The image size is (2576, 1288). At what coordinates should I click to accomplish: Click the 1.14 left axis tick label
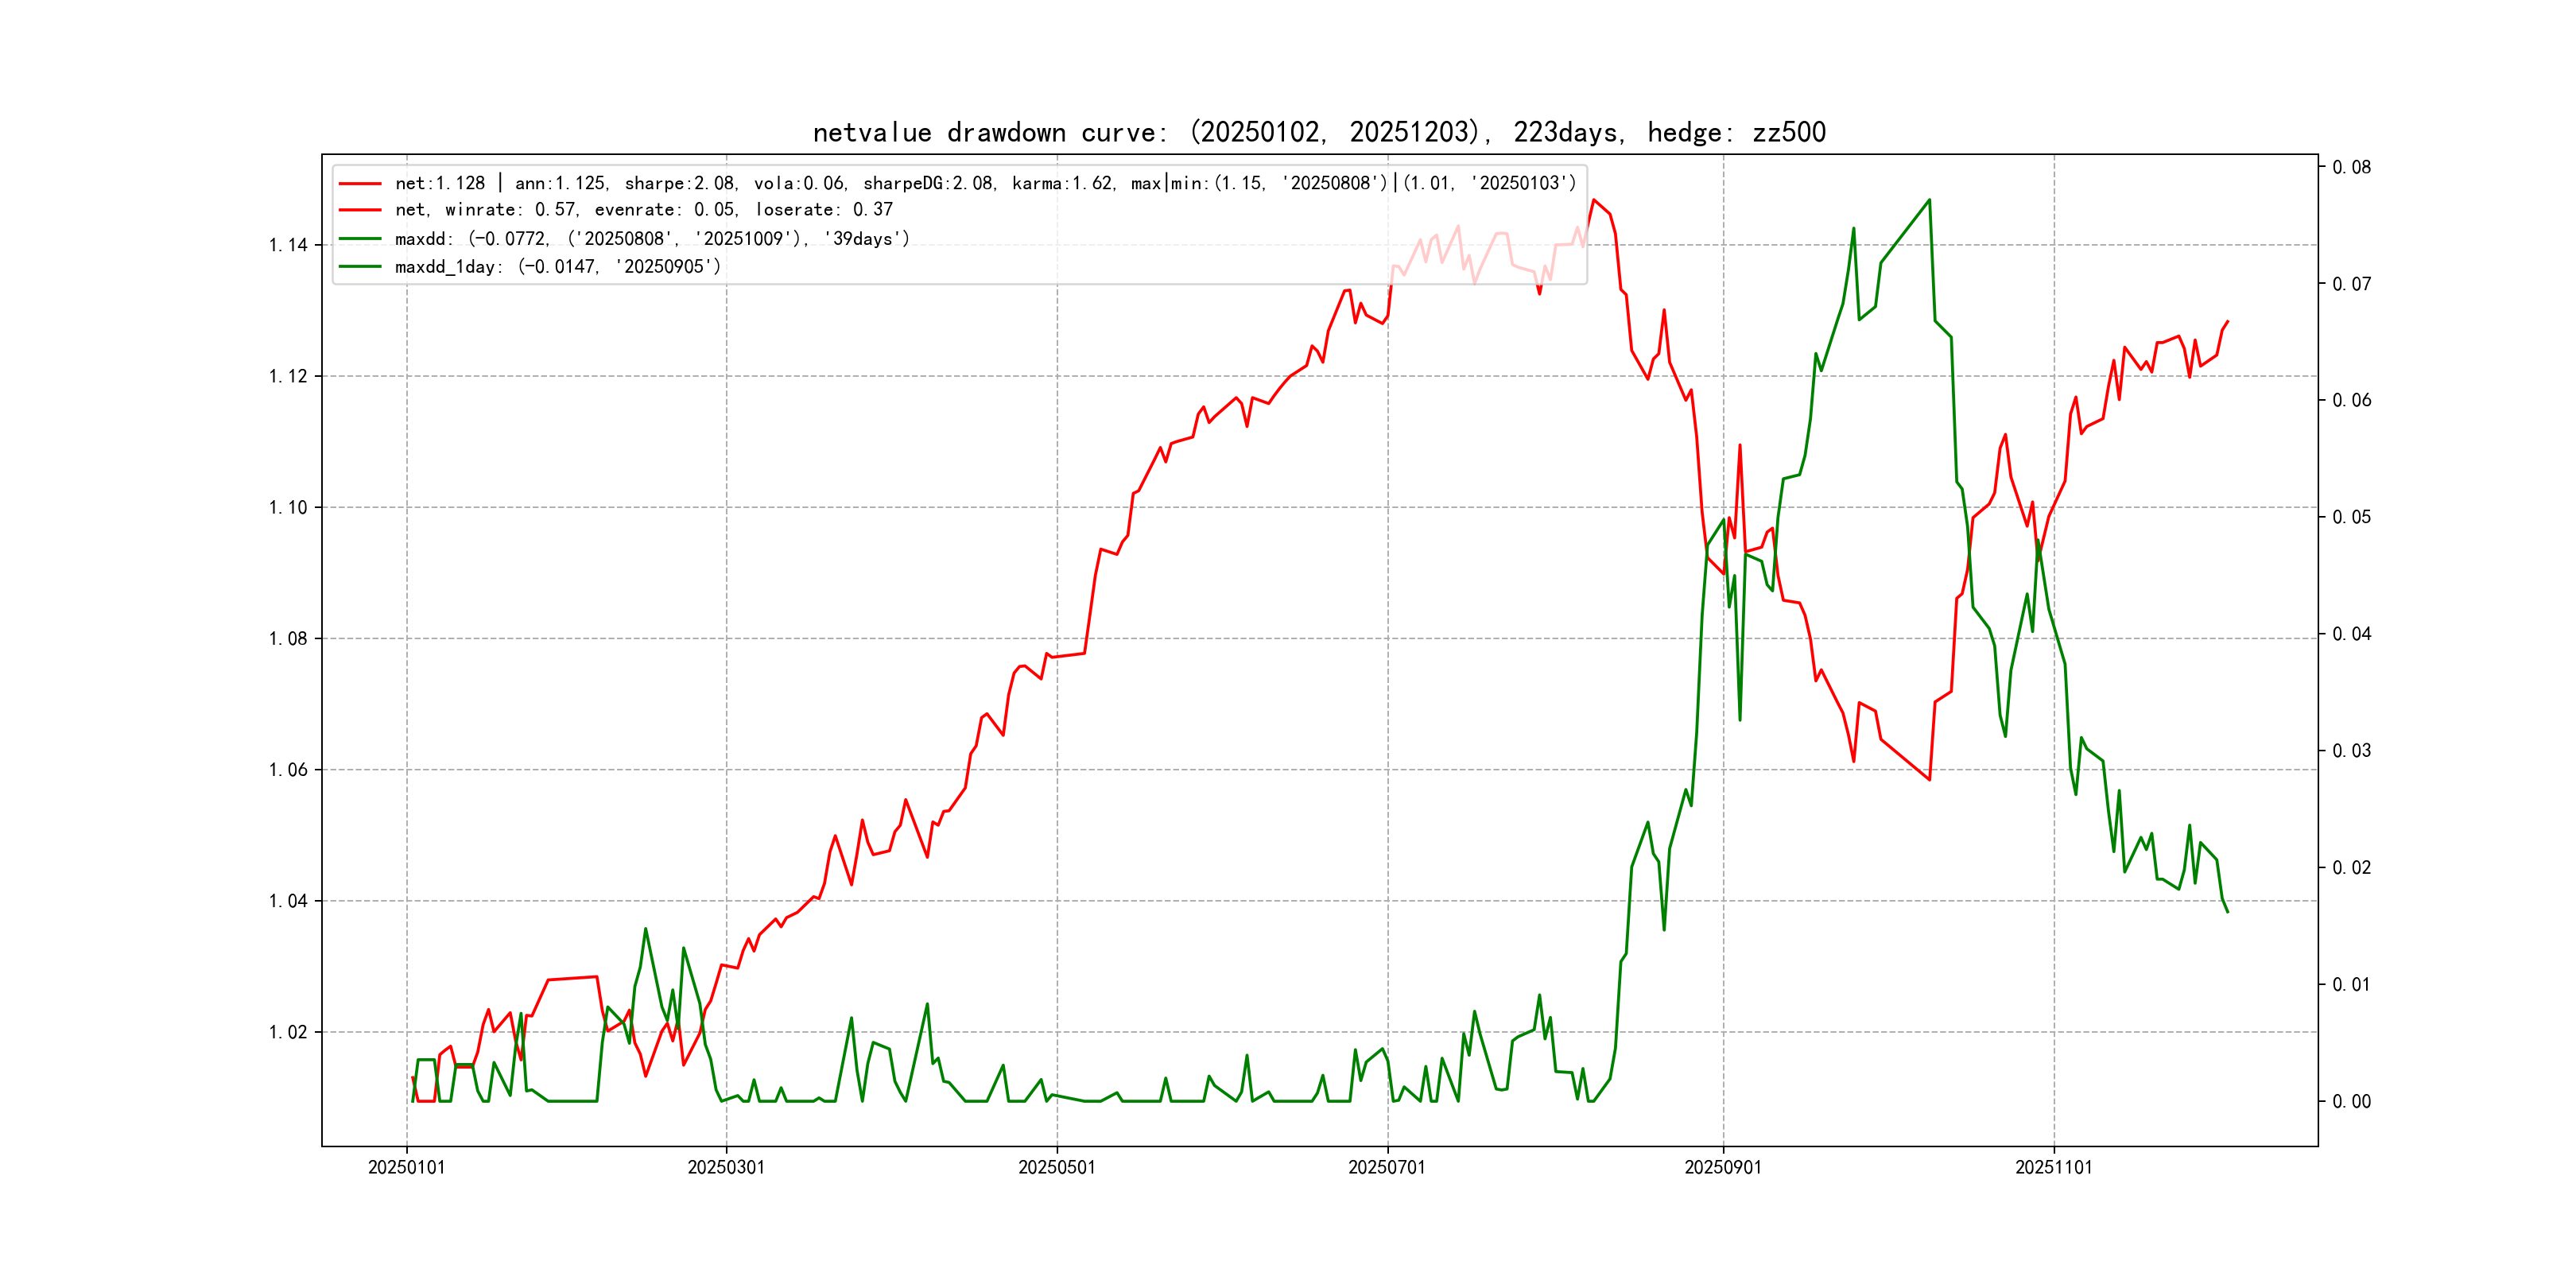coord(288,245)
